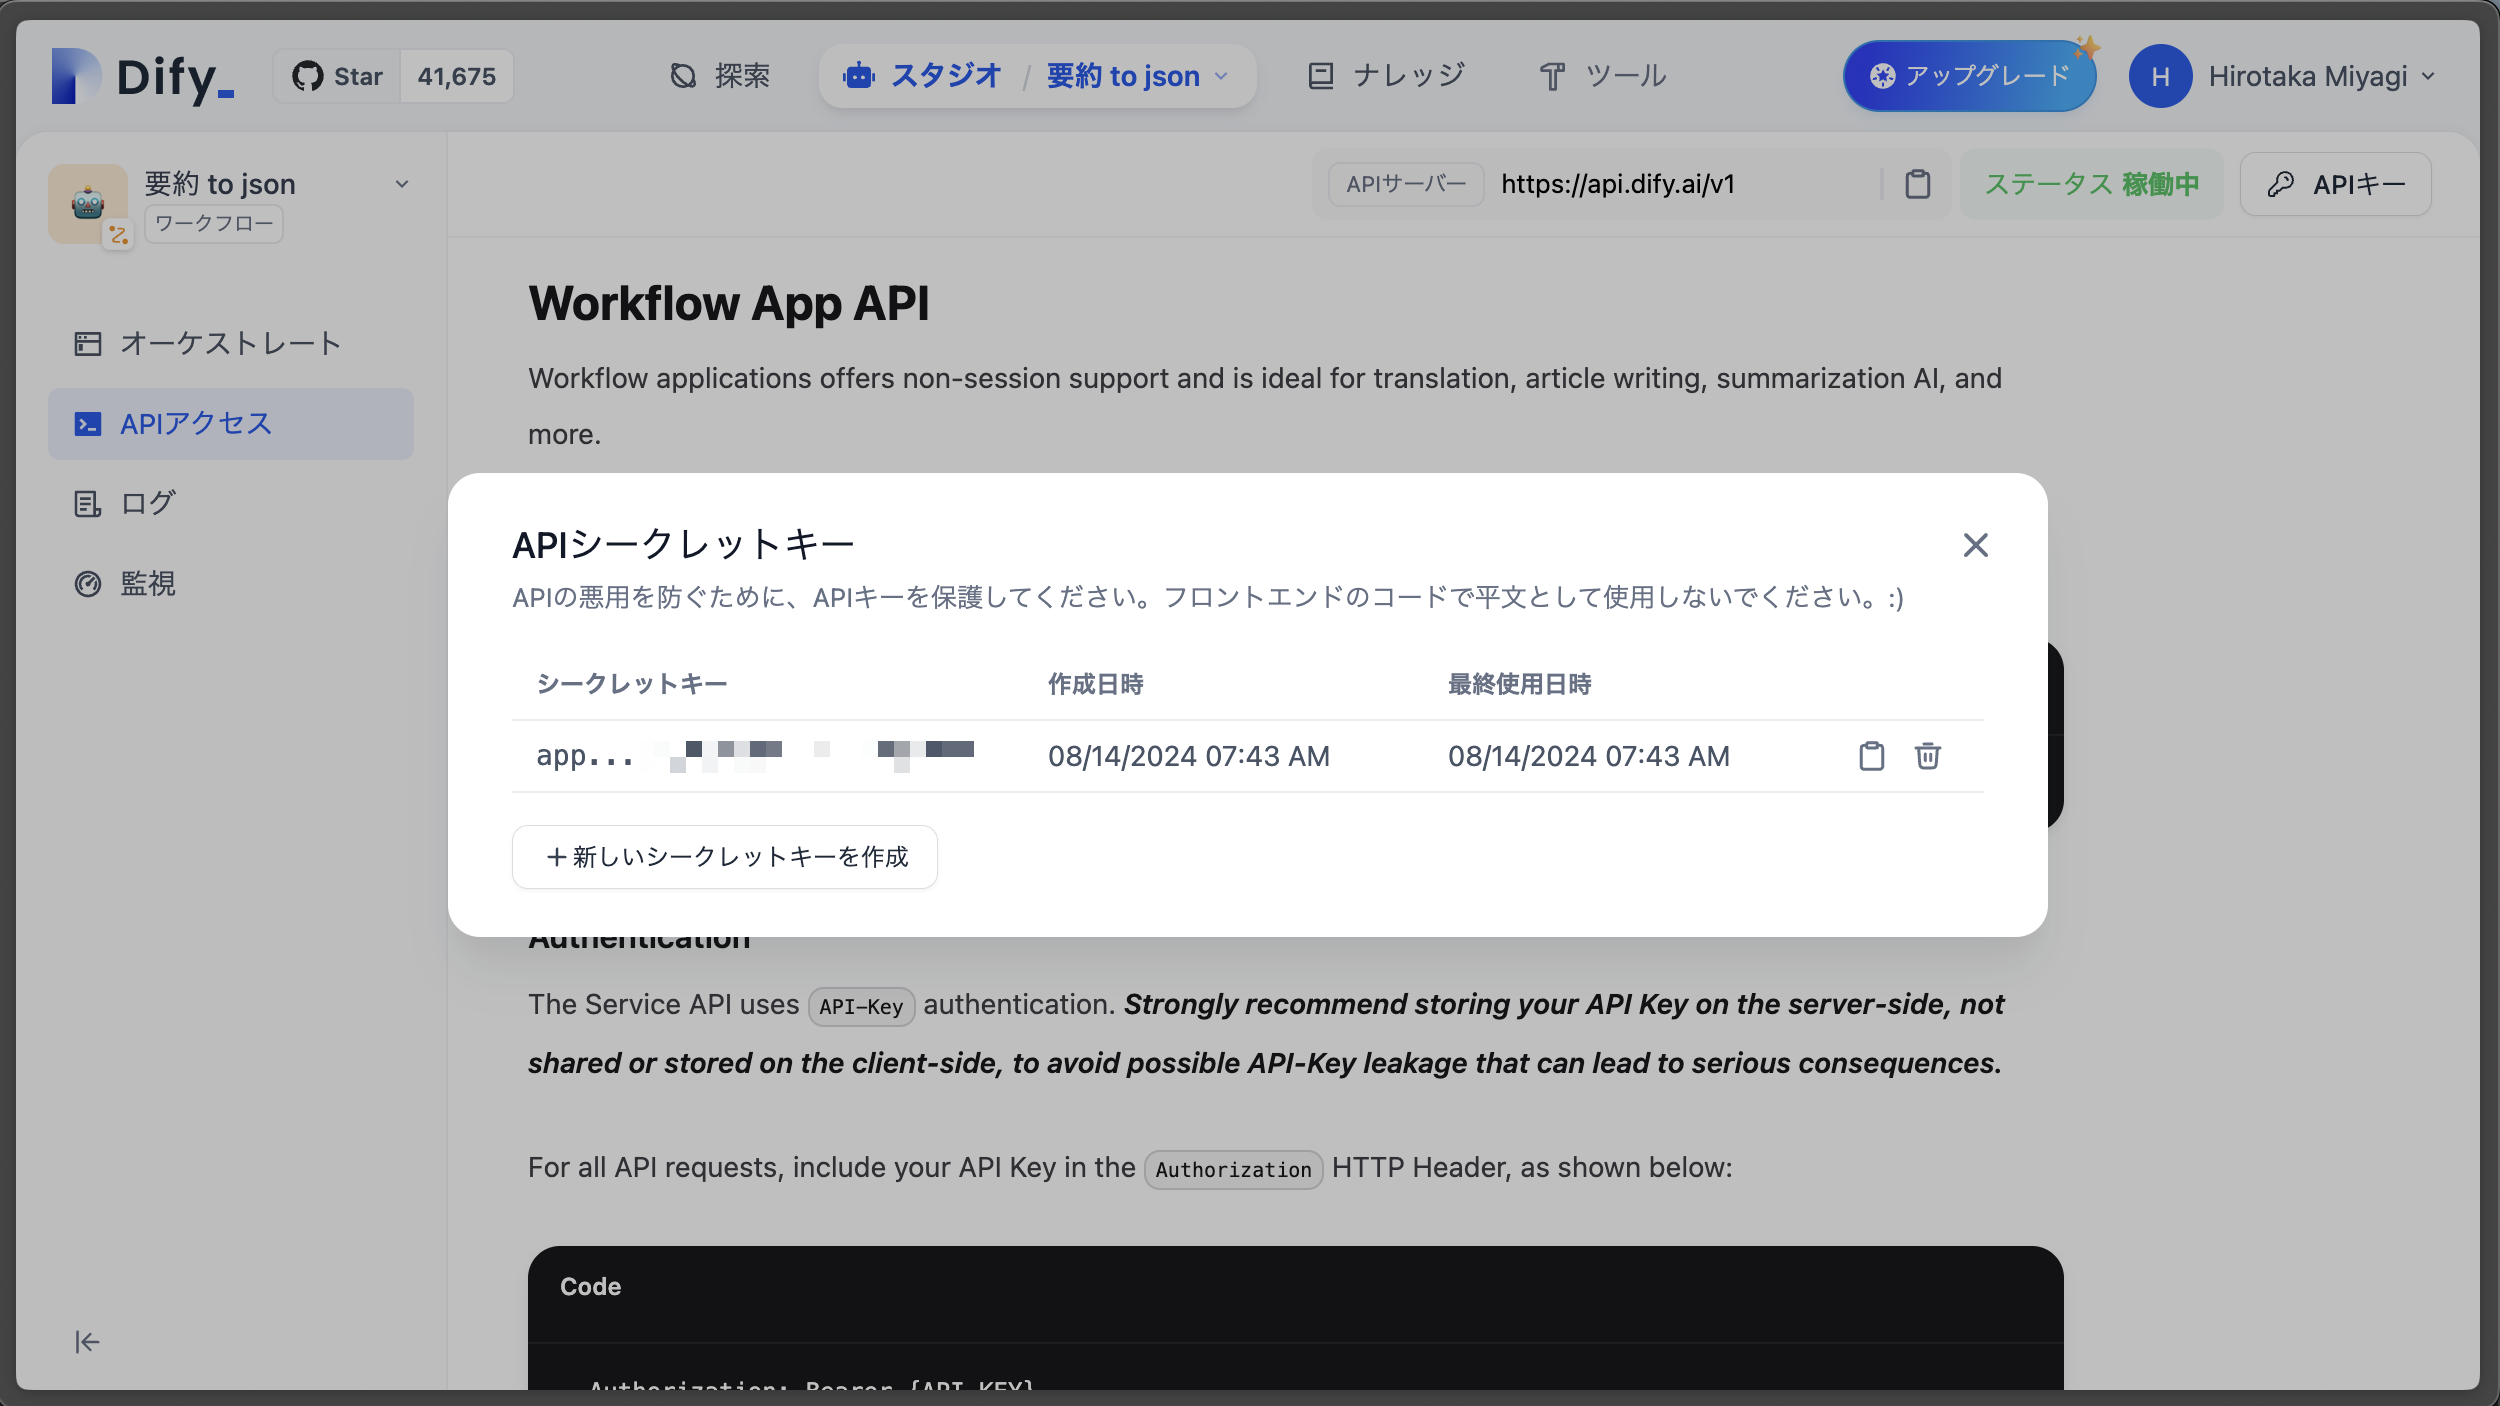Screen dimensions: 2500x1406
Task: Select APIアクセス in the sidebar
Action: click(230, 424)
